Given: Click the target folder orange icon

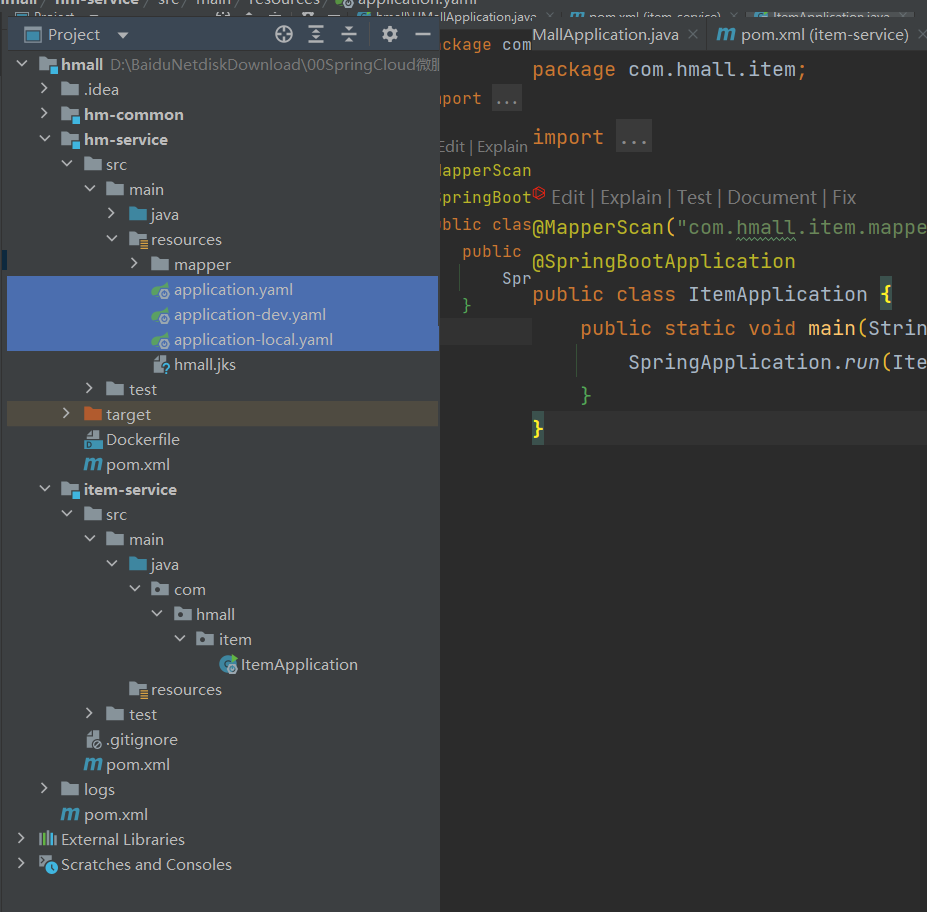Looking at the screenshot, I should [x=93, y=414].
